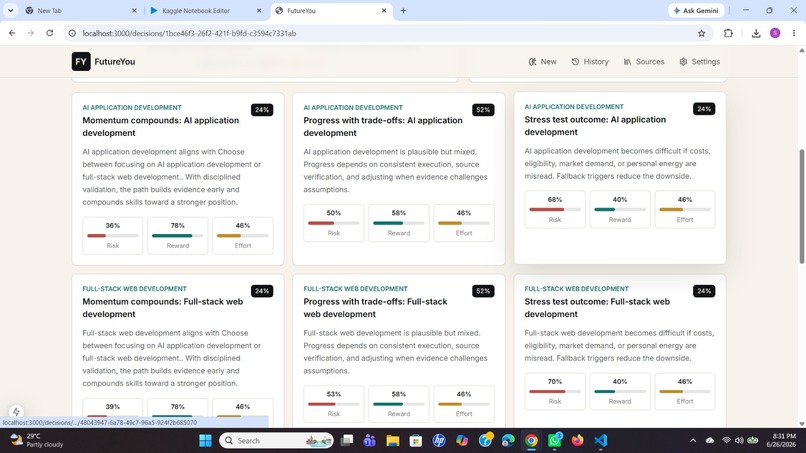
Task: Open the Chrome three-dot menu
Action: pyautogui.click(x=794, y=33)
